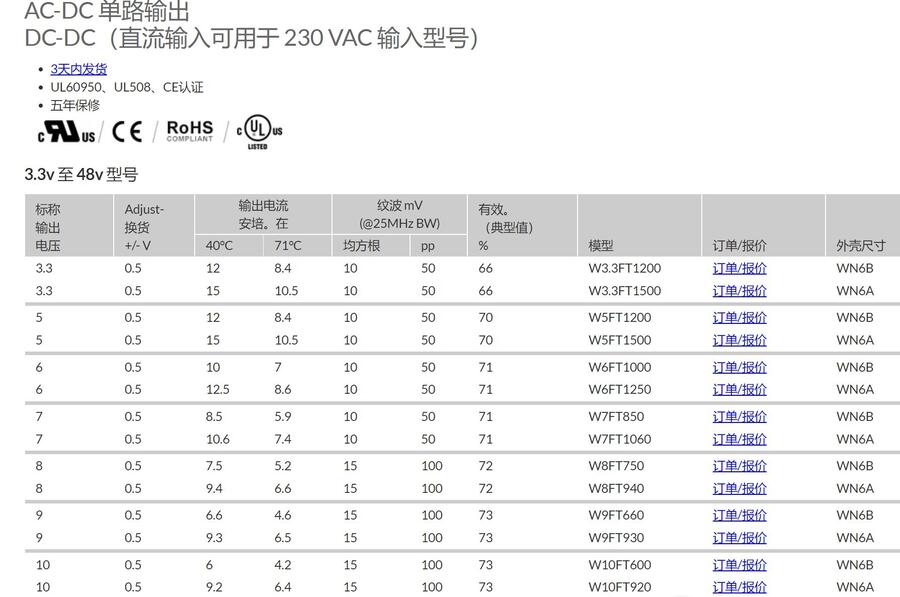Click the cURus recognized component logo
The width and height of the screenshot is (900, 597).
coord(67,132)
